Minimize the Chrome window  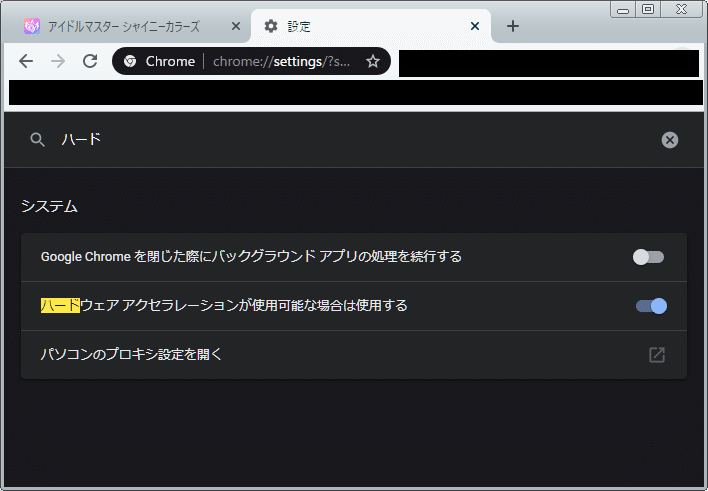click(623, 9)
